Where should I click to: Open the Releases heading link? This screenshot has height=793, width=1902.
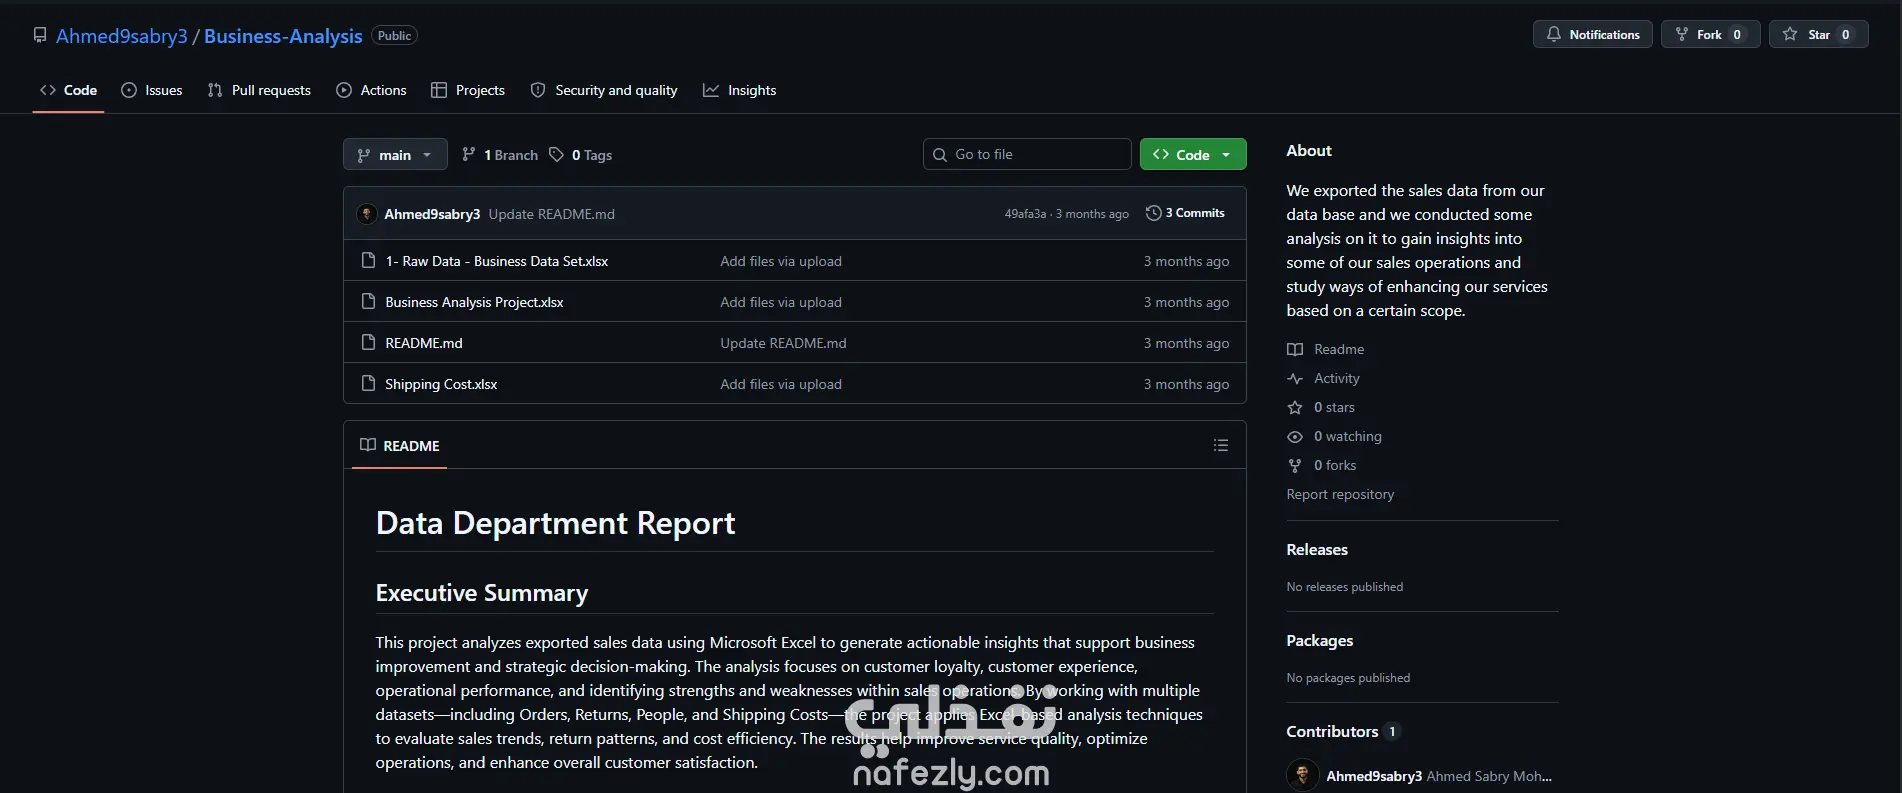[x=1317, y=550]
